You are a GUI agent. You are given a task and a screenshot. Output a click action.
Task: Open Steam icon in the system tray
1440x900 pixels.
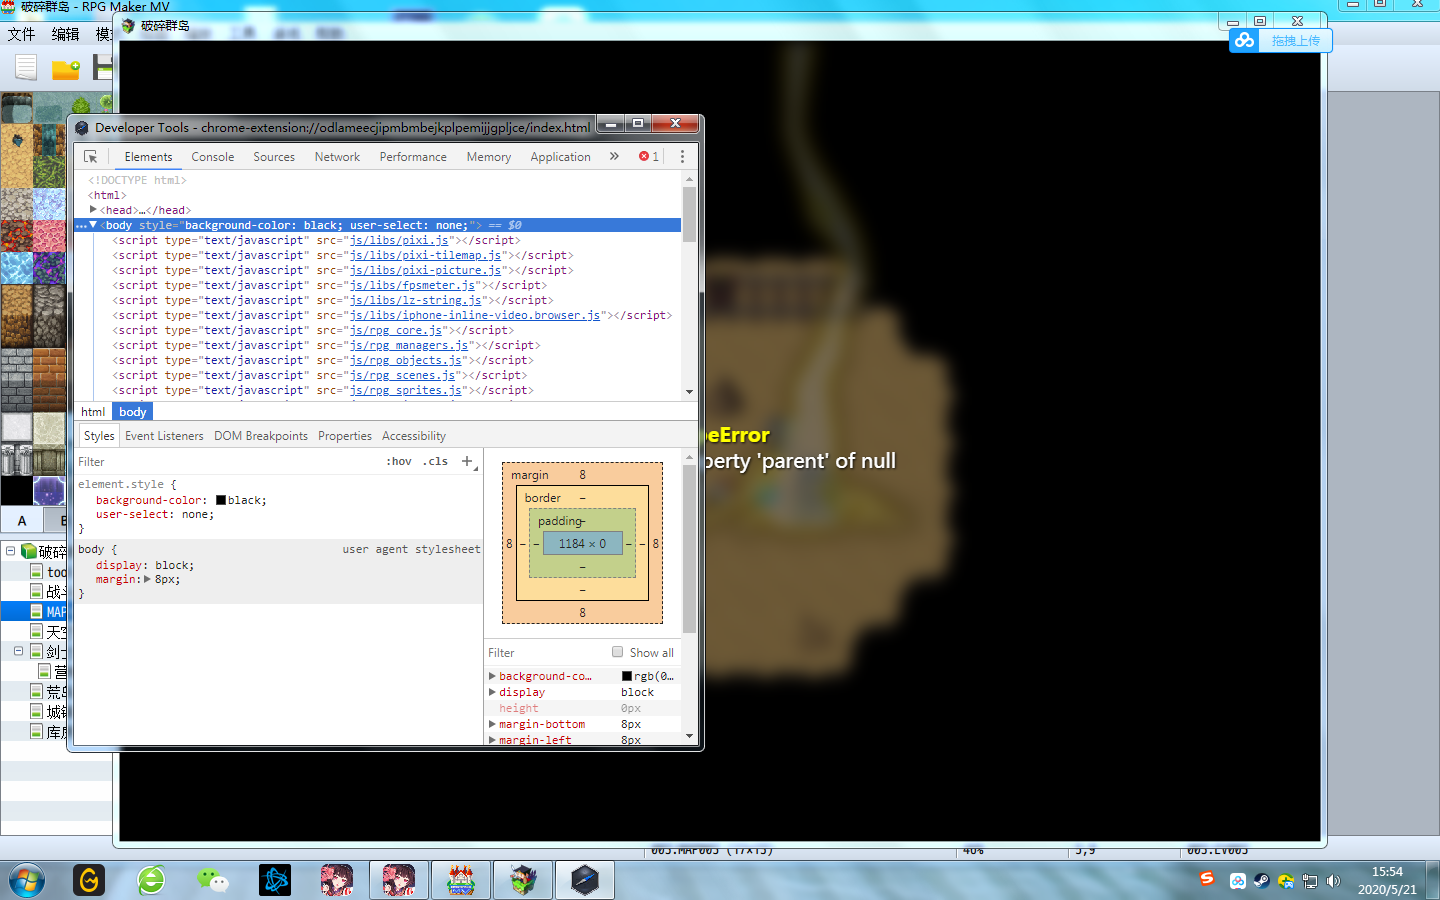click(x=1262, y=881)
